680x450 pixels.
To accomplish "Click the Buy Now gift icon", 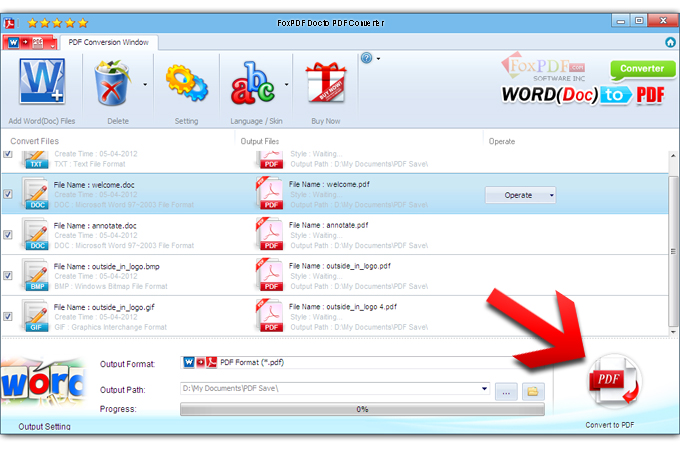I will coord(326,82).
